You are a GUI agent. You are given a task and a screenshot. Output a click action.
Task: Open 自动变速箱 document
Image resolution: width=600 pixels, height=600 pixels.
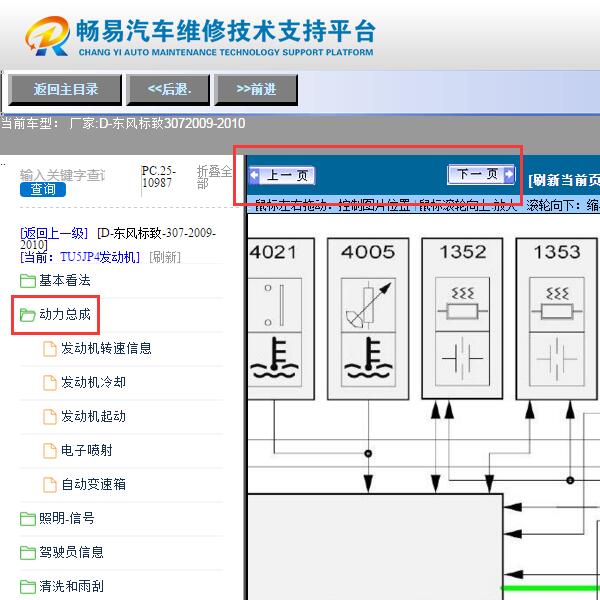pyautogui.click(x=93, y=485)
